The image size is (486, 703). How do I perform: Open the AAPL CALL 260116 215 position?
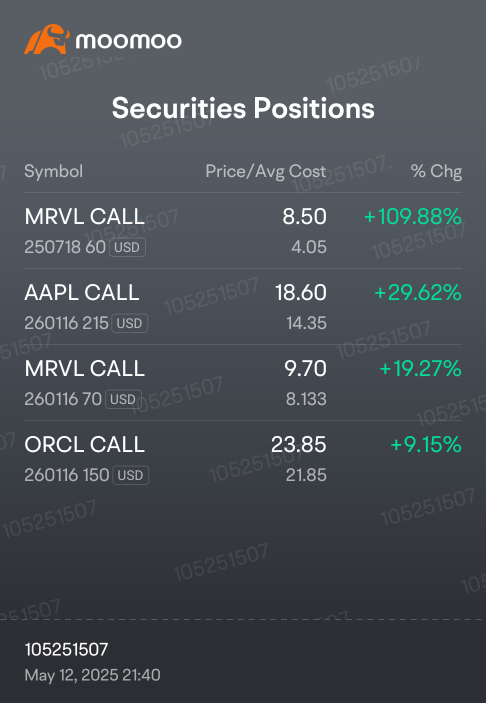(x=243, y=307)
